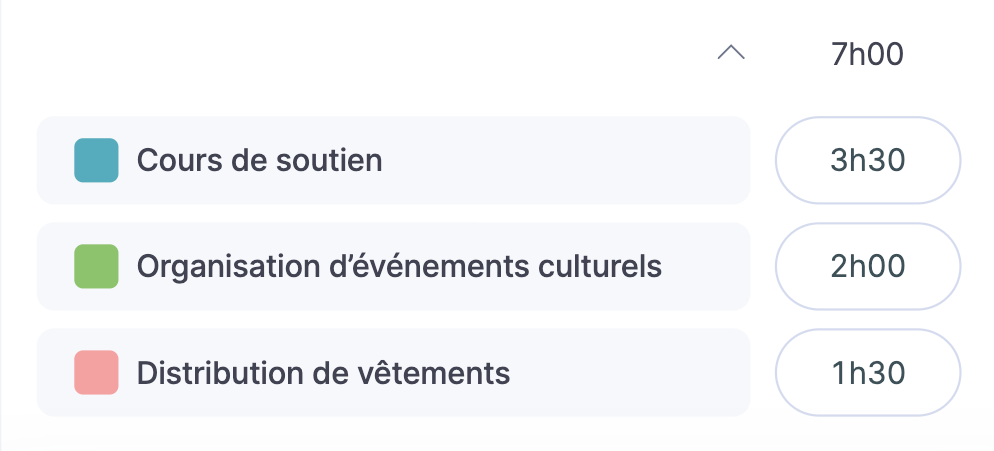The height and width of the screenshot is (451, 994).
Task: Open the first activity in the list
Action: tap(259, 160)
